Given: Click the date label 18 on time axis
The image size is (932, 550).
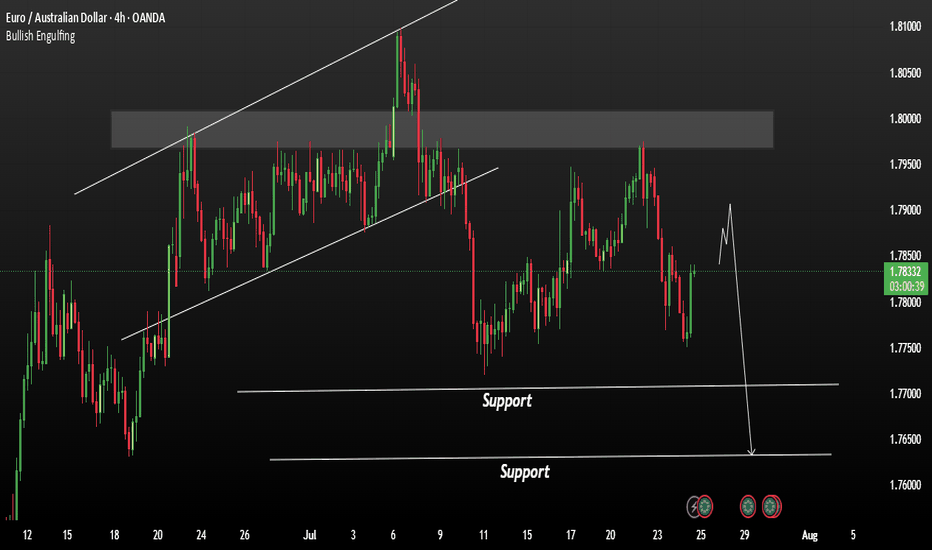Looking at the screenshot, I should pyautogui.click(x=114, y=535).
